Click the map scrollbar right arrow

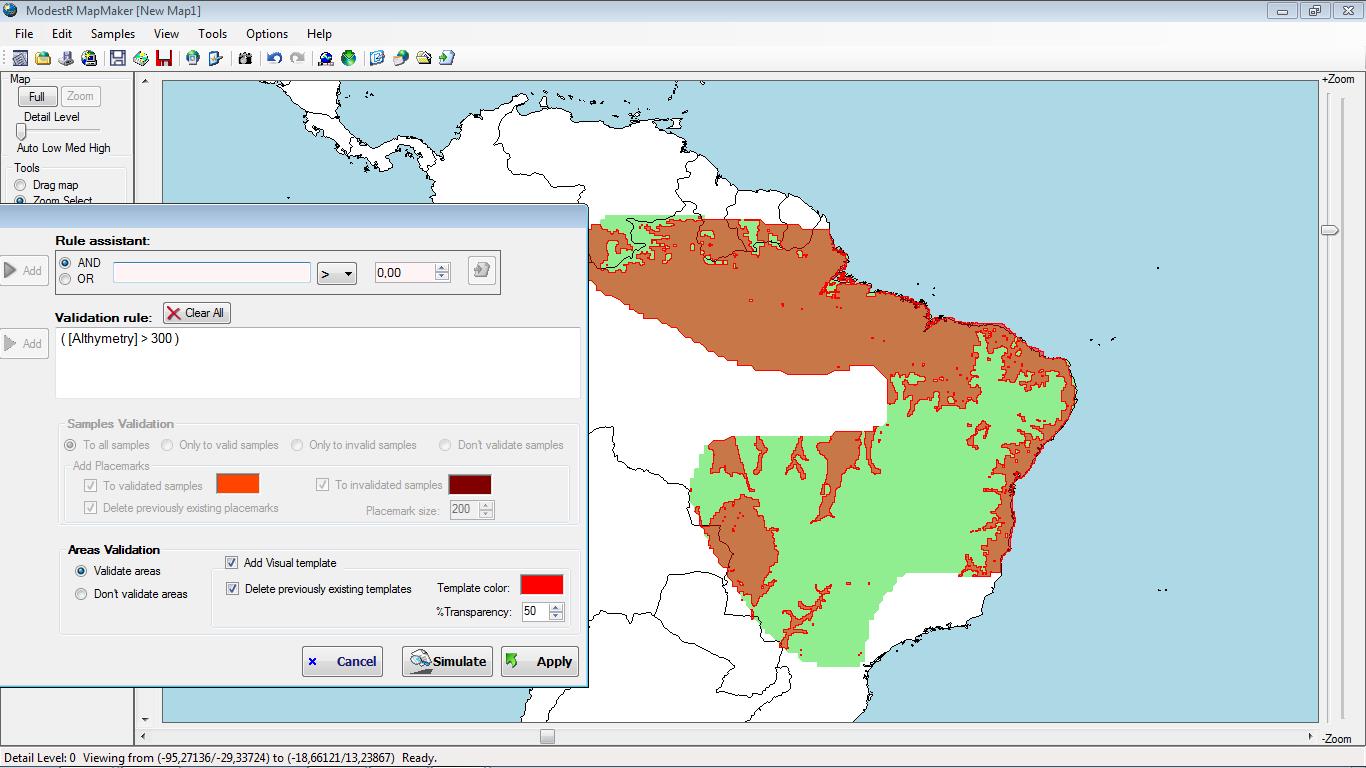(1311, 737)
